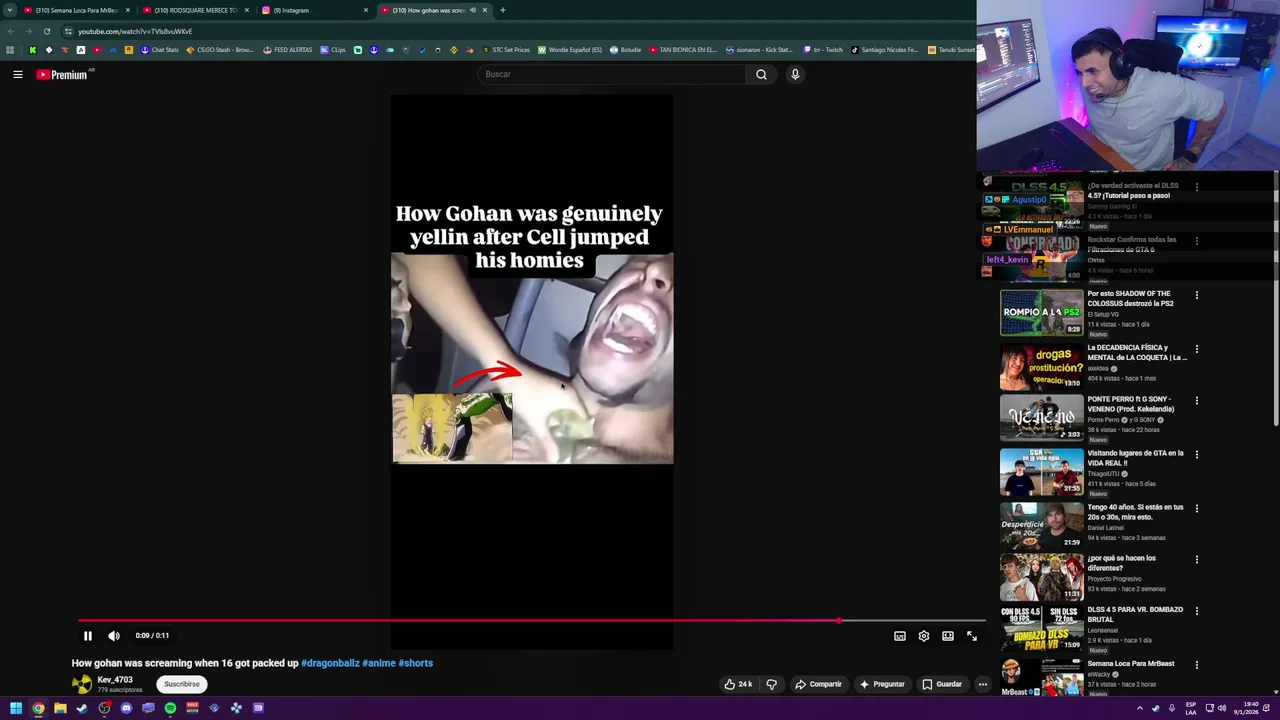Open 'TAN BIONICA EN EL...' bookmark

683,50
